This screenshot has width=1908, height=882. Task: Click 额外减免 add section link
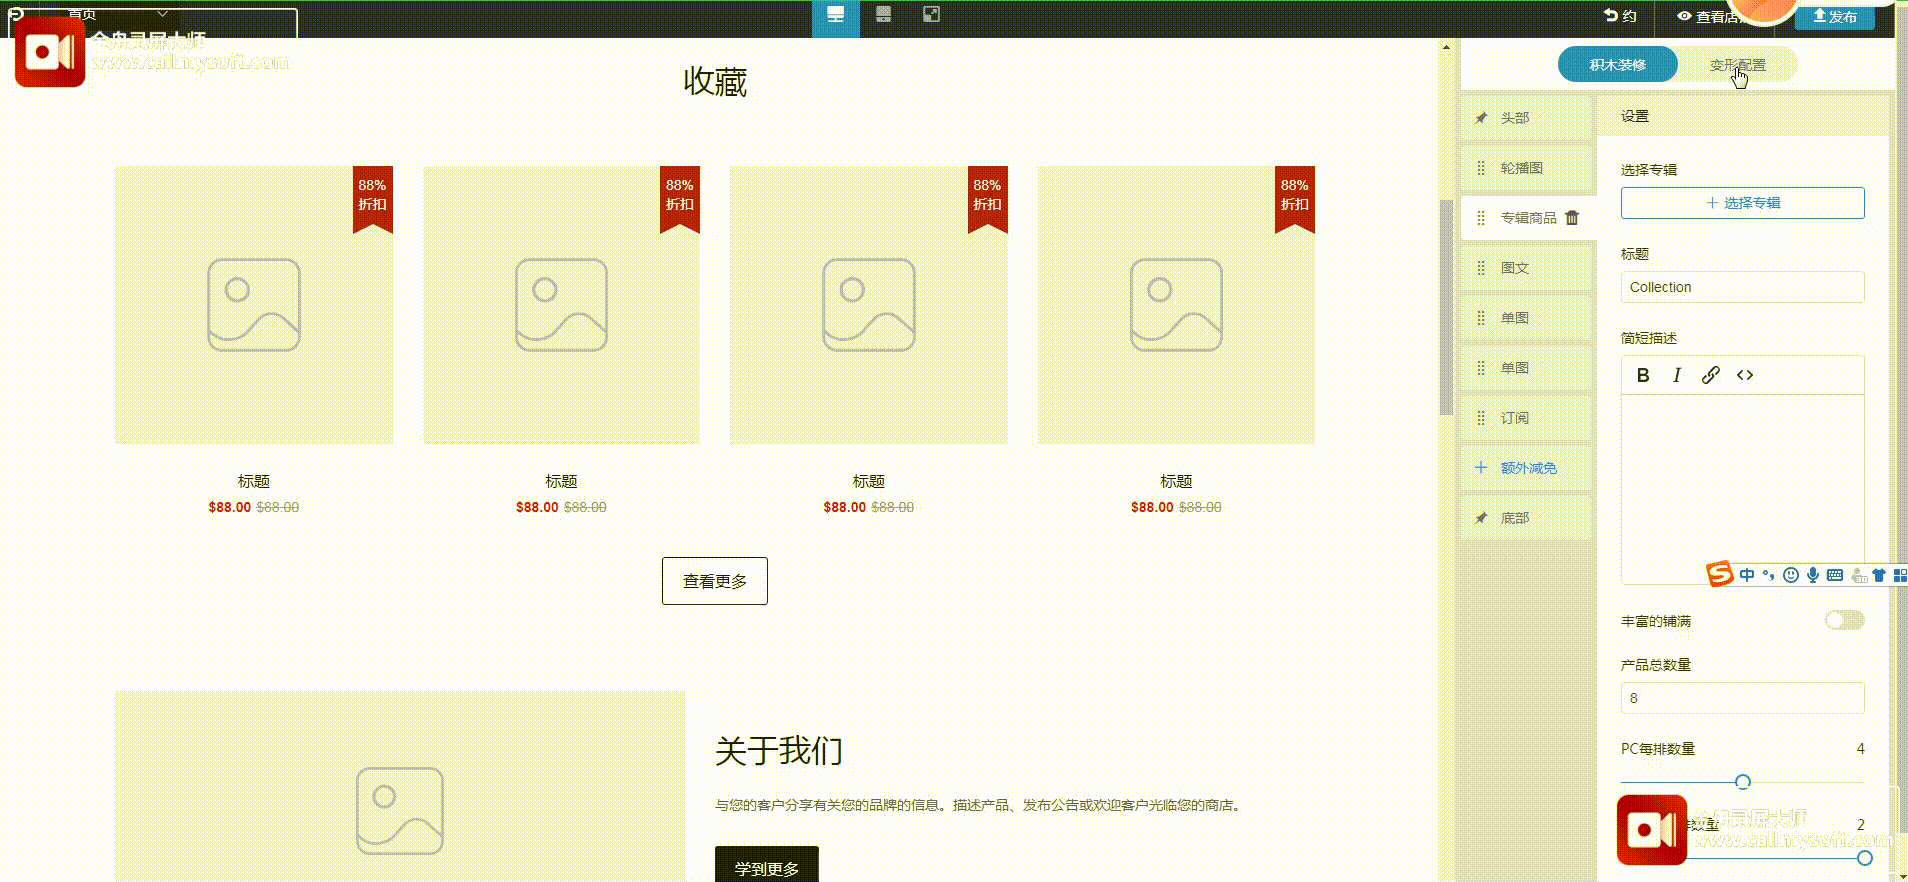(x=1528, y=468)
